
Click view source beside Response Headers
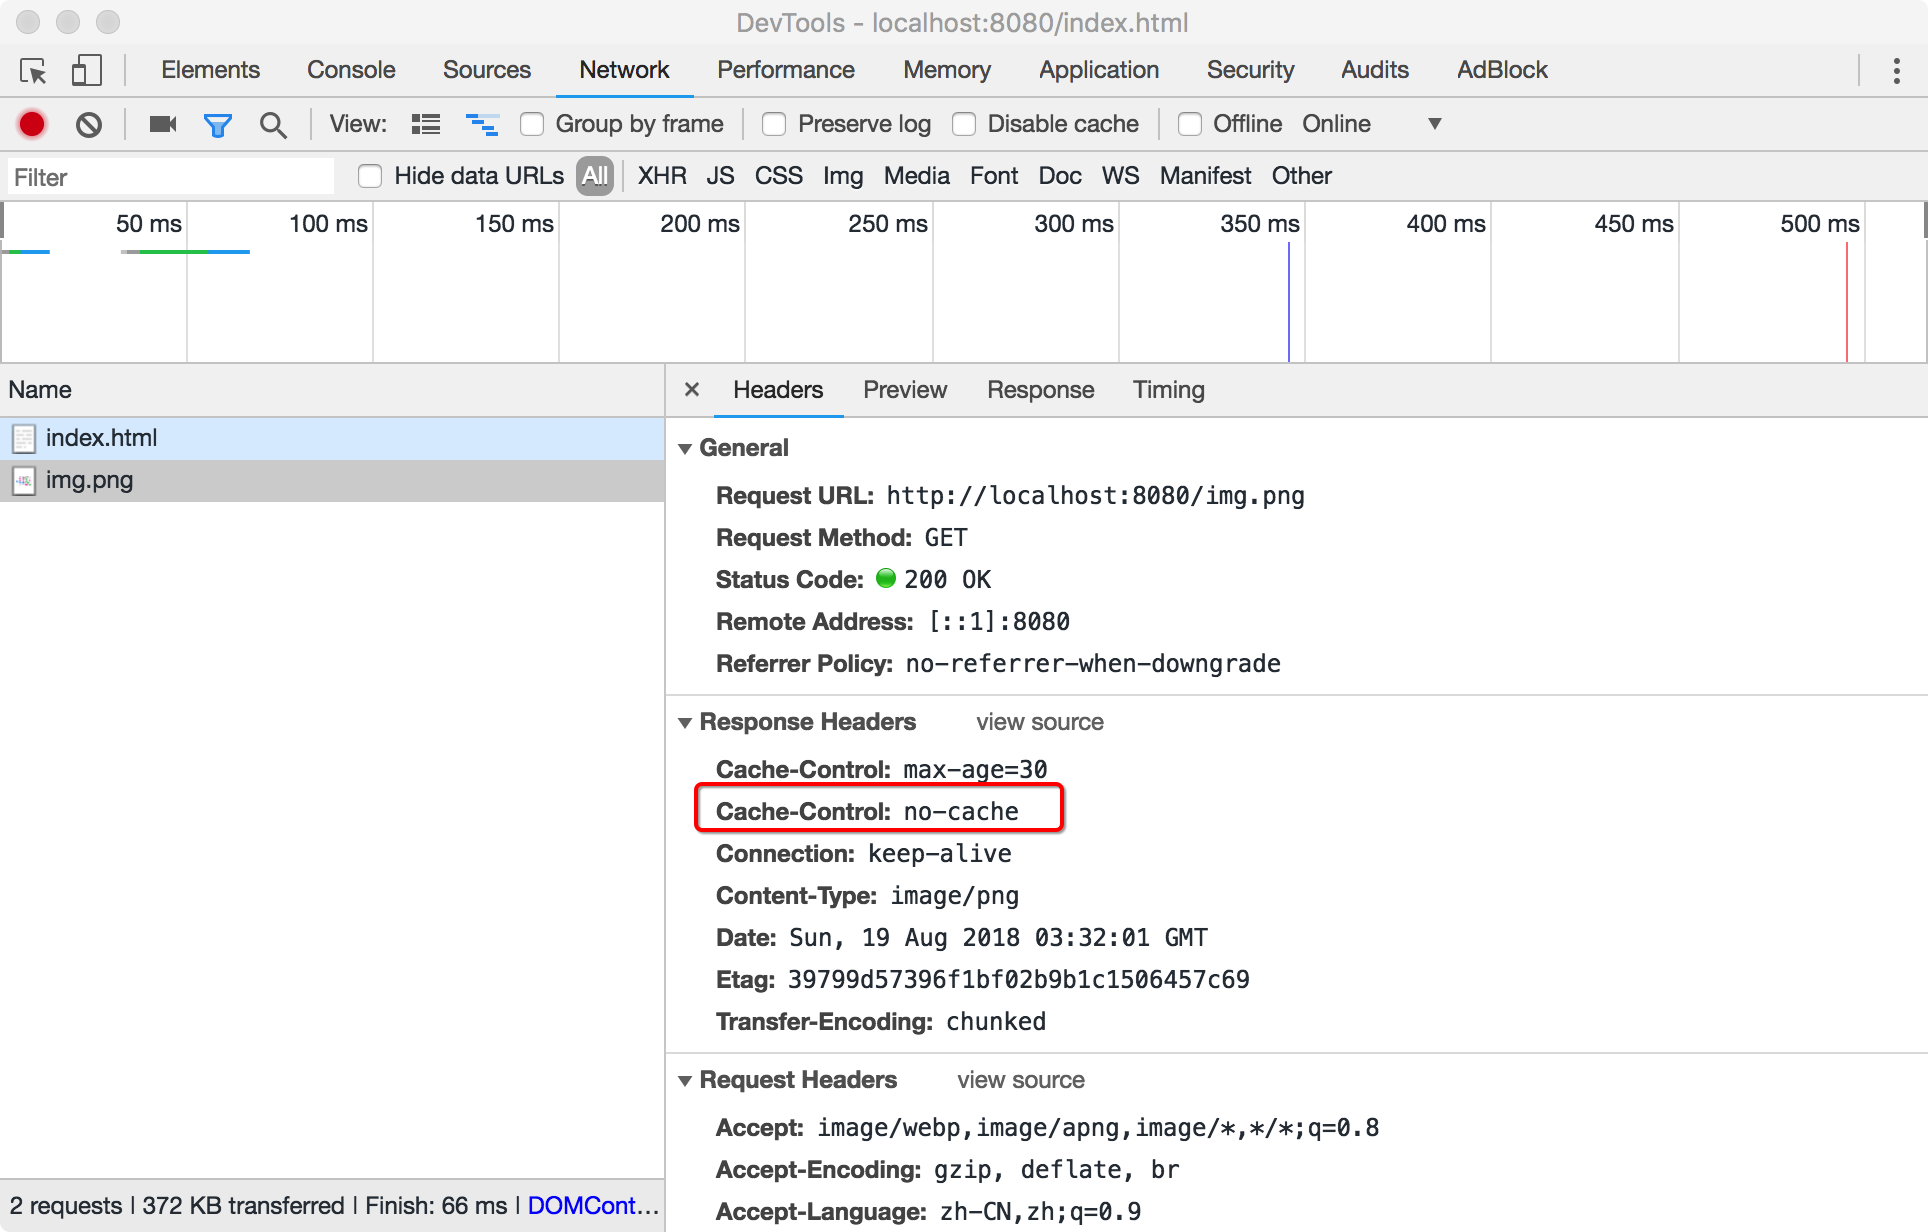point(1039,722)
